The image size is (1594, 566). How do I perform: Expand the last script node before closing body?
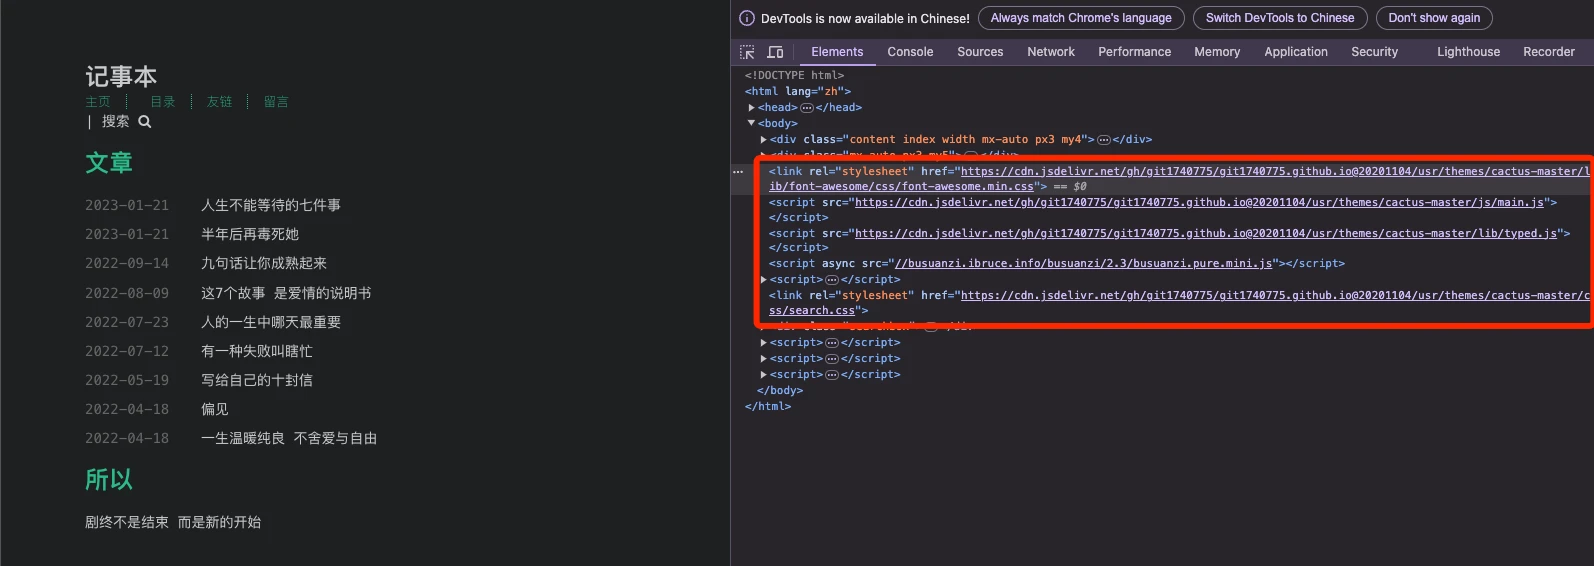point(764,375)
